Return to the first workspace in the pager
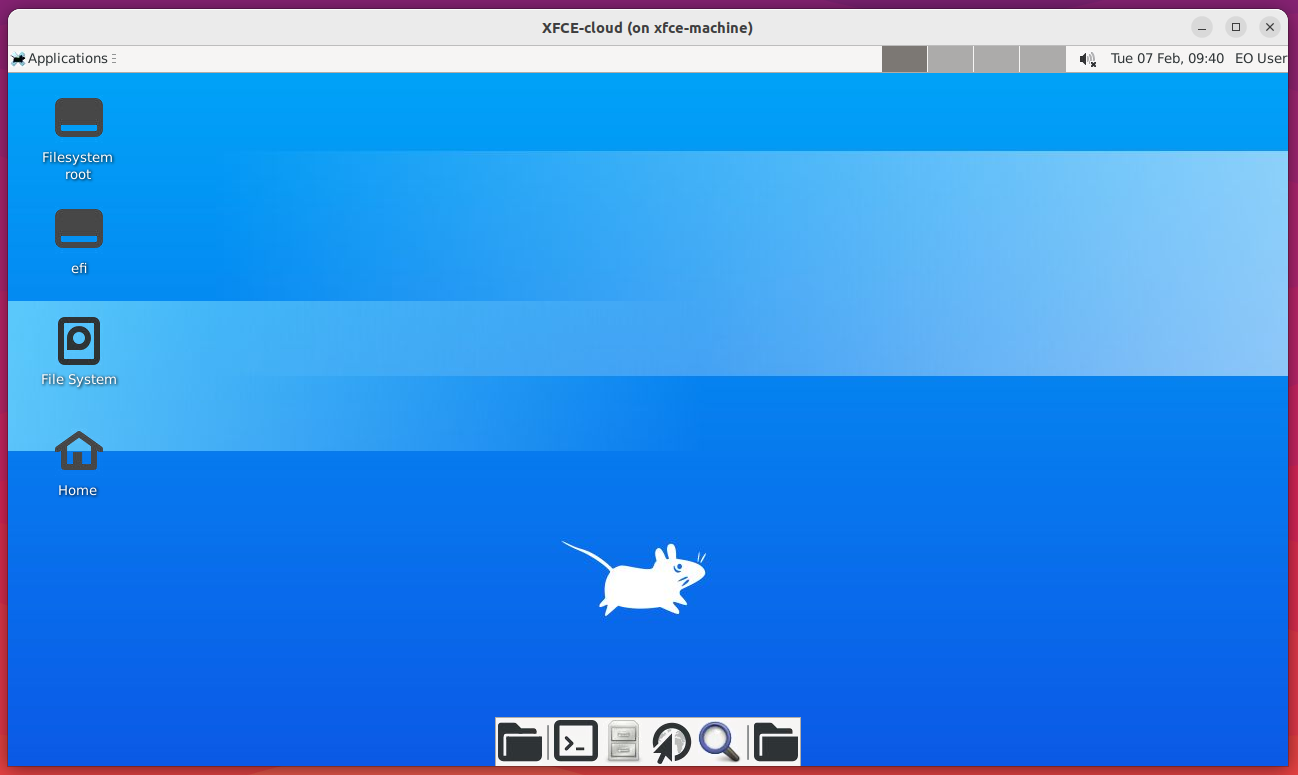 point(905,58)
